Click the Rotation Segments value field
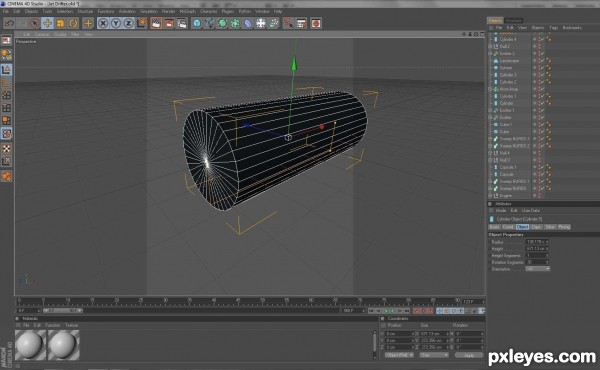 coord(537,262)
